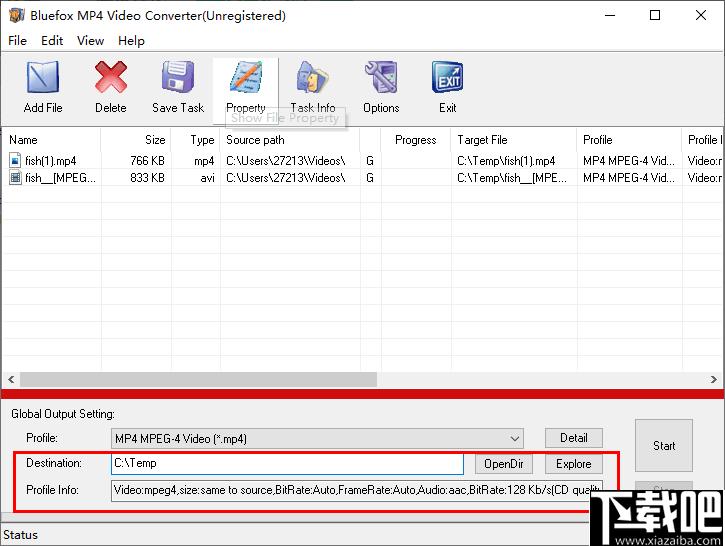Click the mp4 type cell
This screenshot has width=725, height=546.
click(204, 161)
